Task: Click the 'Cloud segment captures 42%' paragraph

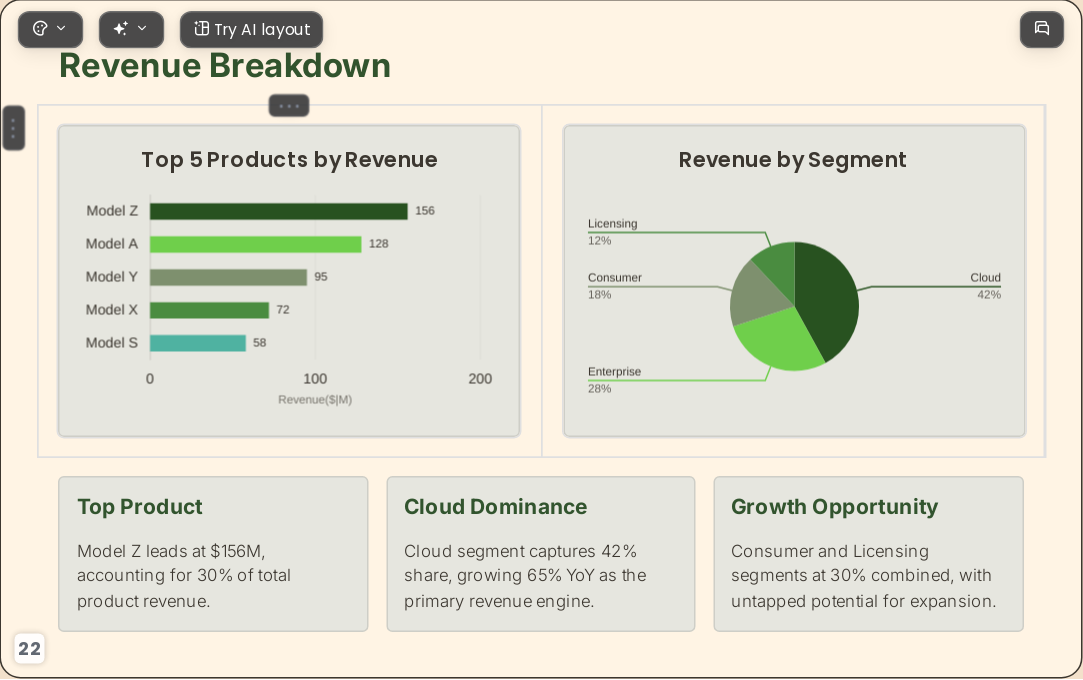Action: tap(526, 576)
